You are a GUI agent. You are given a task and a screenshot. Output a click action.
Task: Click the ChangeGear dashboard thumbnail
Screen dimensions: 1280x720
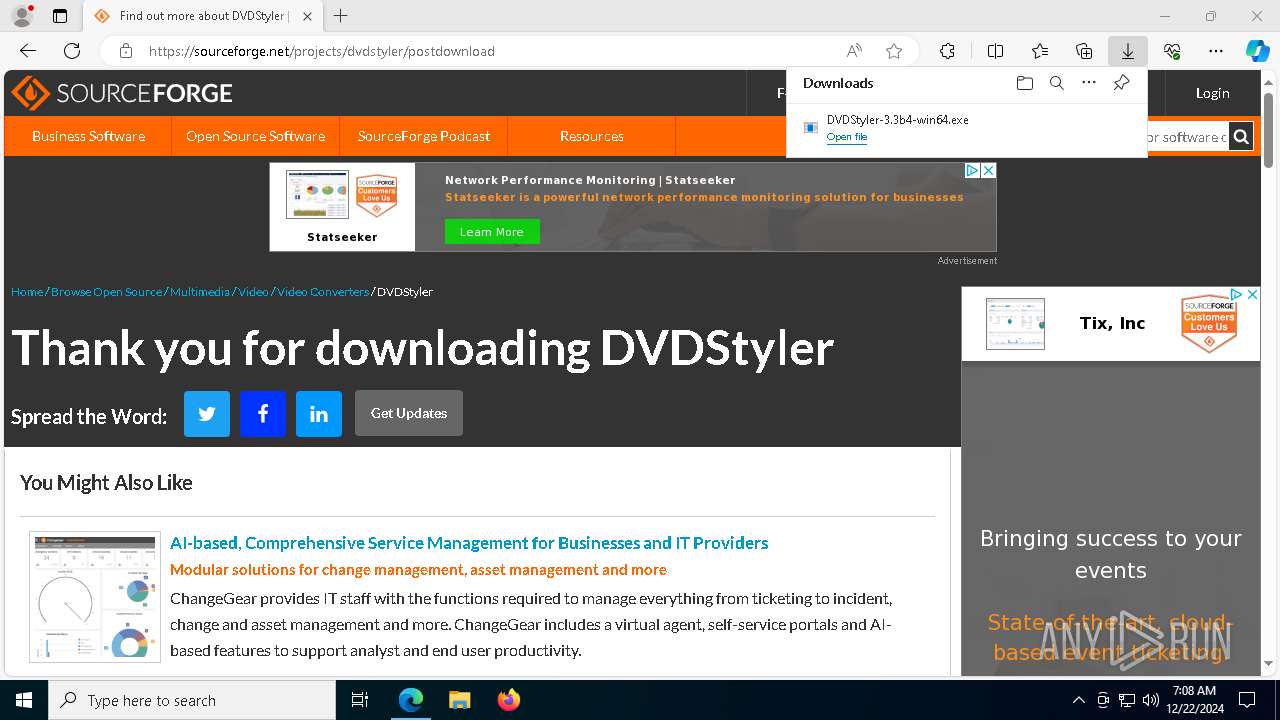(x=95, y=597)
